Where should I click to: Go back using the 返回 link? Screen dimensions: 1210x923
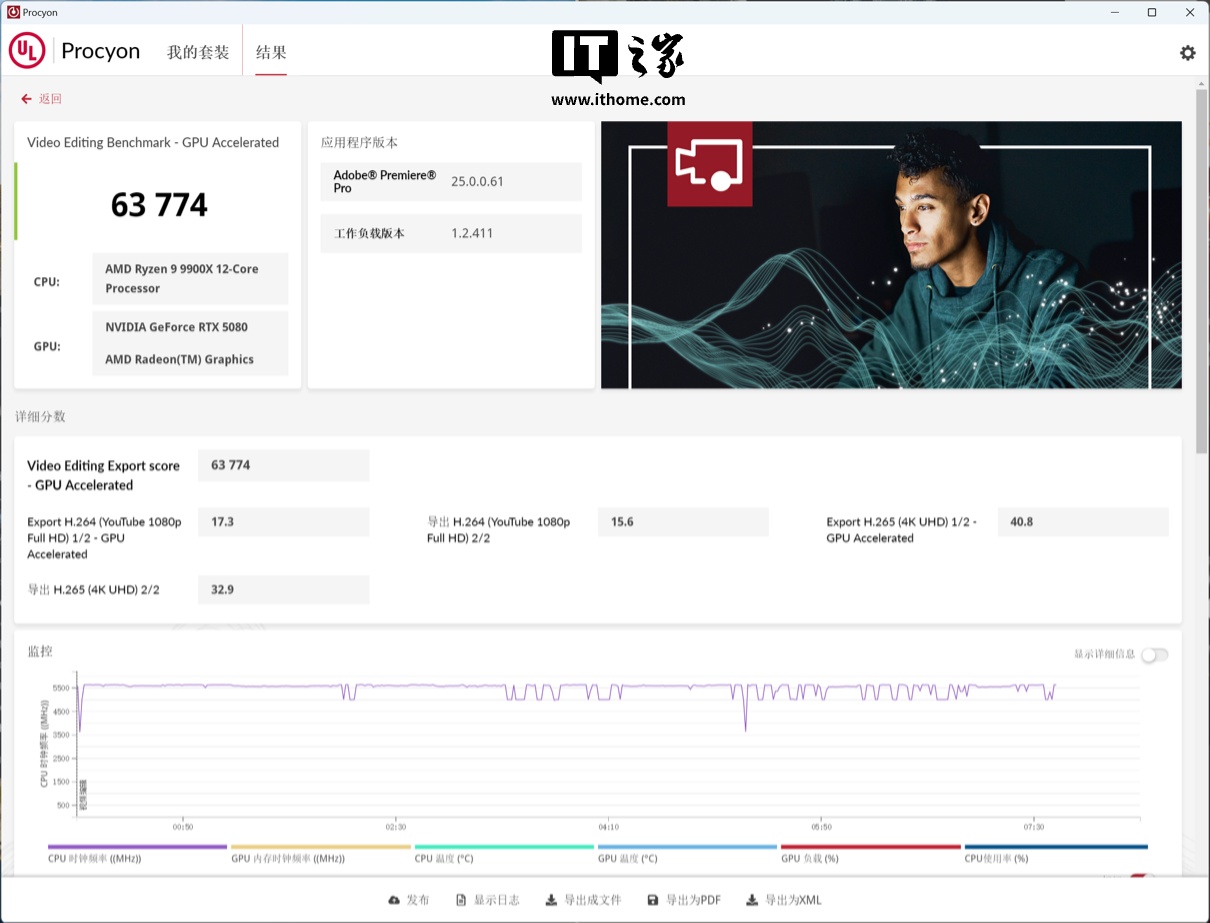[42, 99]
